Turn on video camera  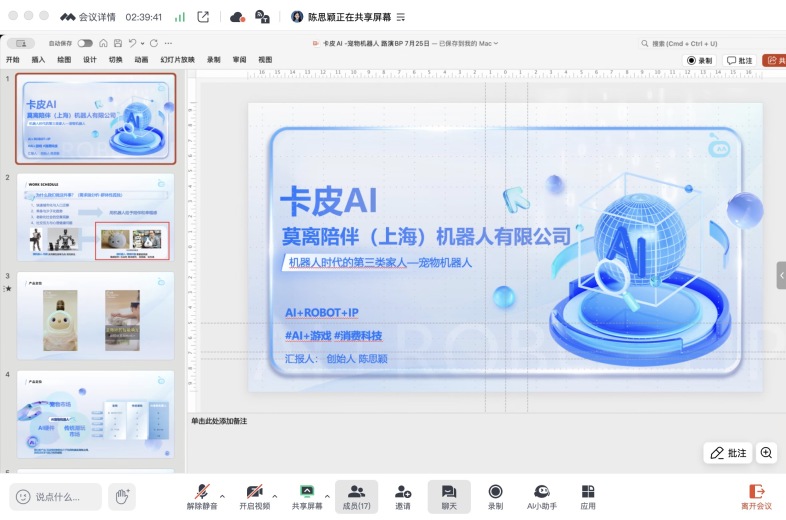(254, 495)
